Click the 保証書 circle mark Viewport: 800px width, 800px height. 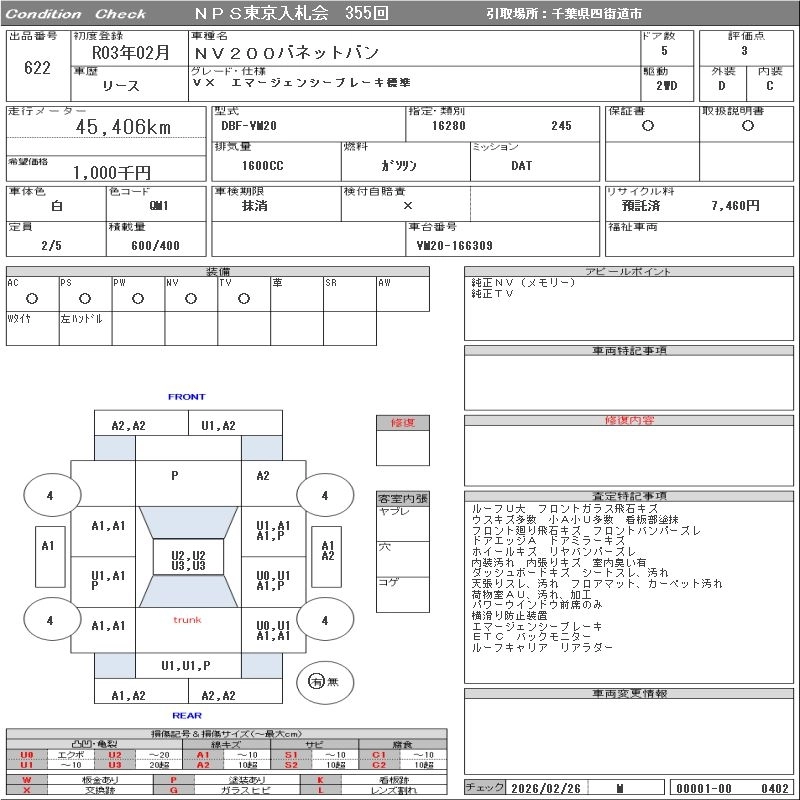(647, 126)
